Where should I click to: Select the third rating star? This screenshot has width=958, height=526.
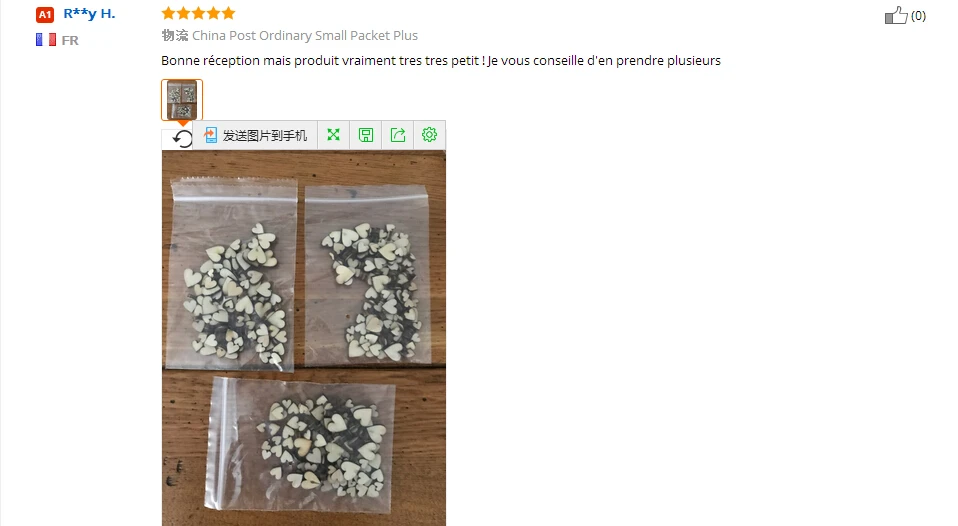click(199, 13)
